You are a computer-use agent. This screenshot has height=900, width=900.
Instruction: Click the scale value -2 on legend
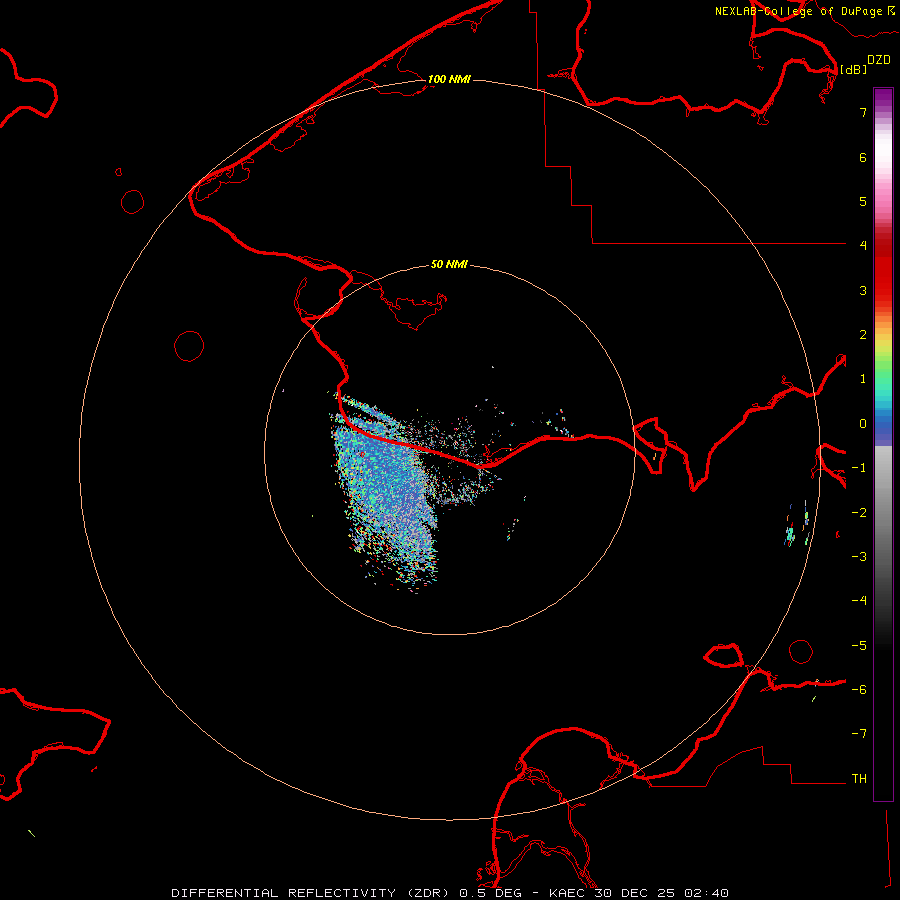pyautogui.click(x=859, y=512)
